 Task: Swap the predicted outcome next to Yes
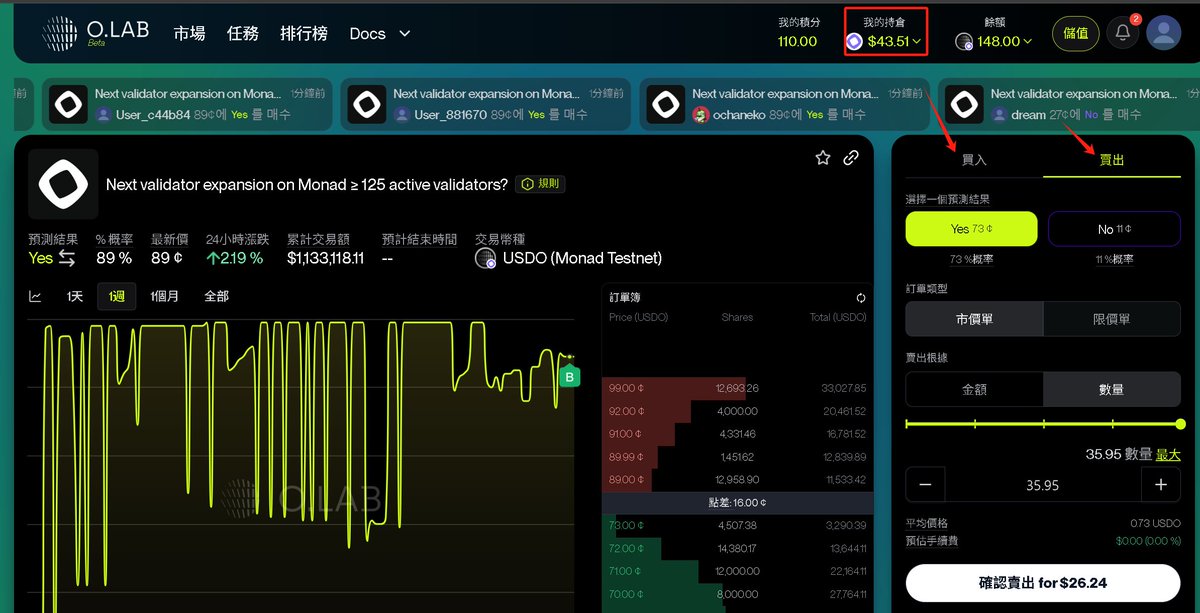click(x=67, y=258)
